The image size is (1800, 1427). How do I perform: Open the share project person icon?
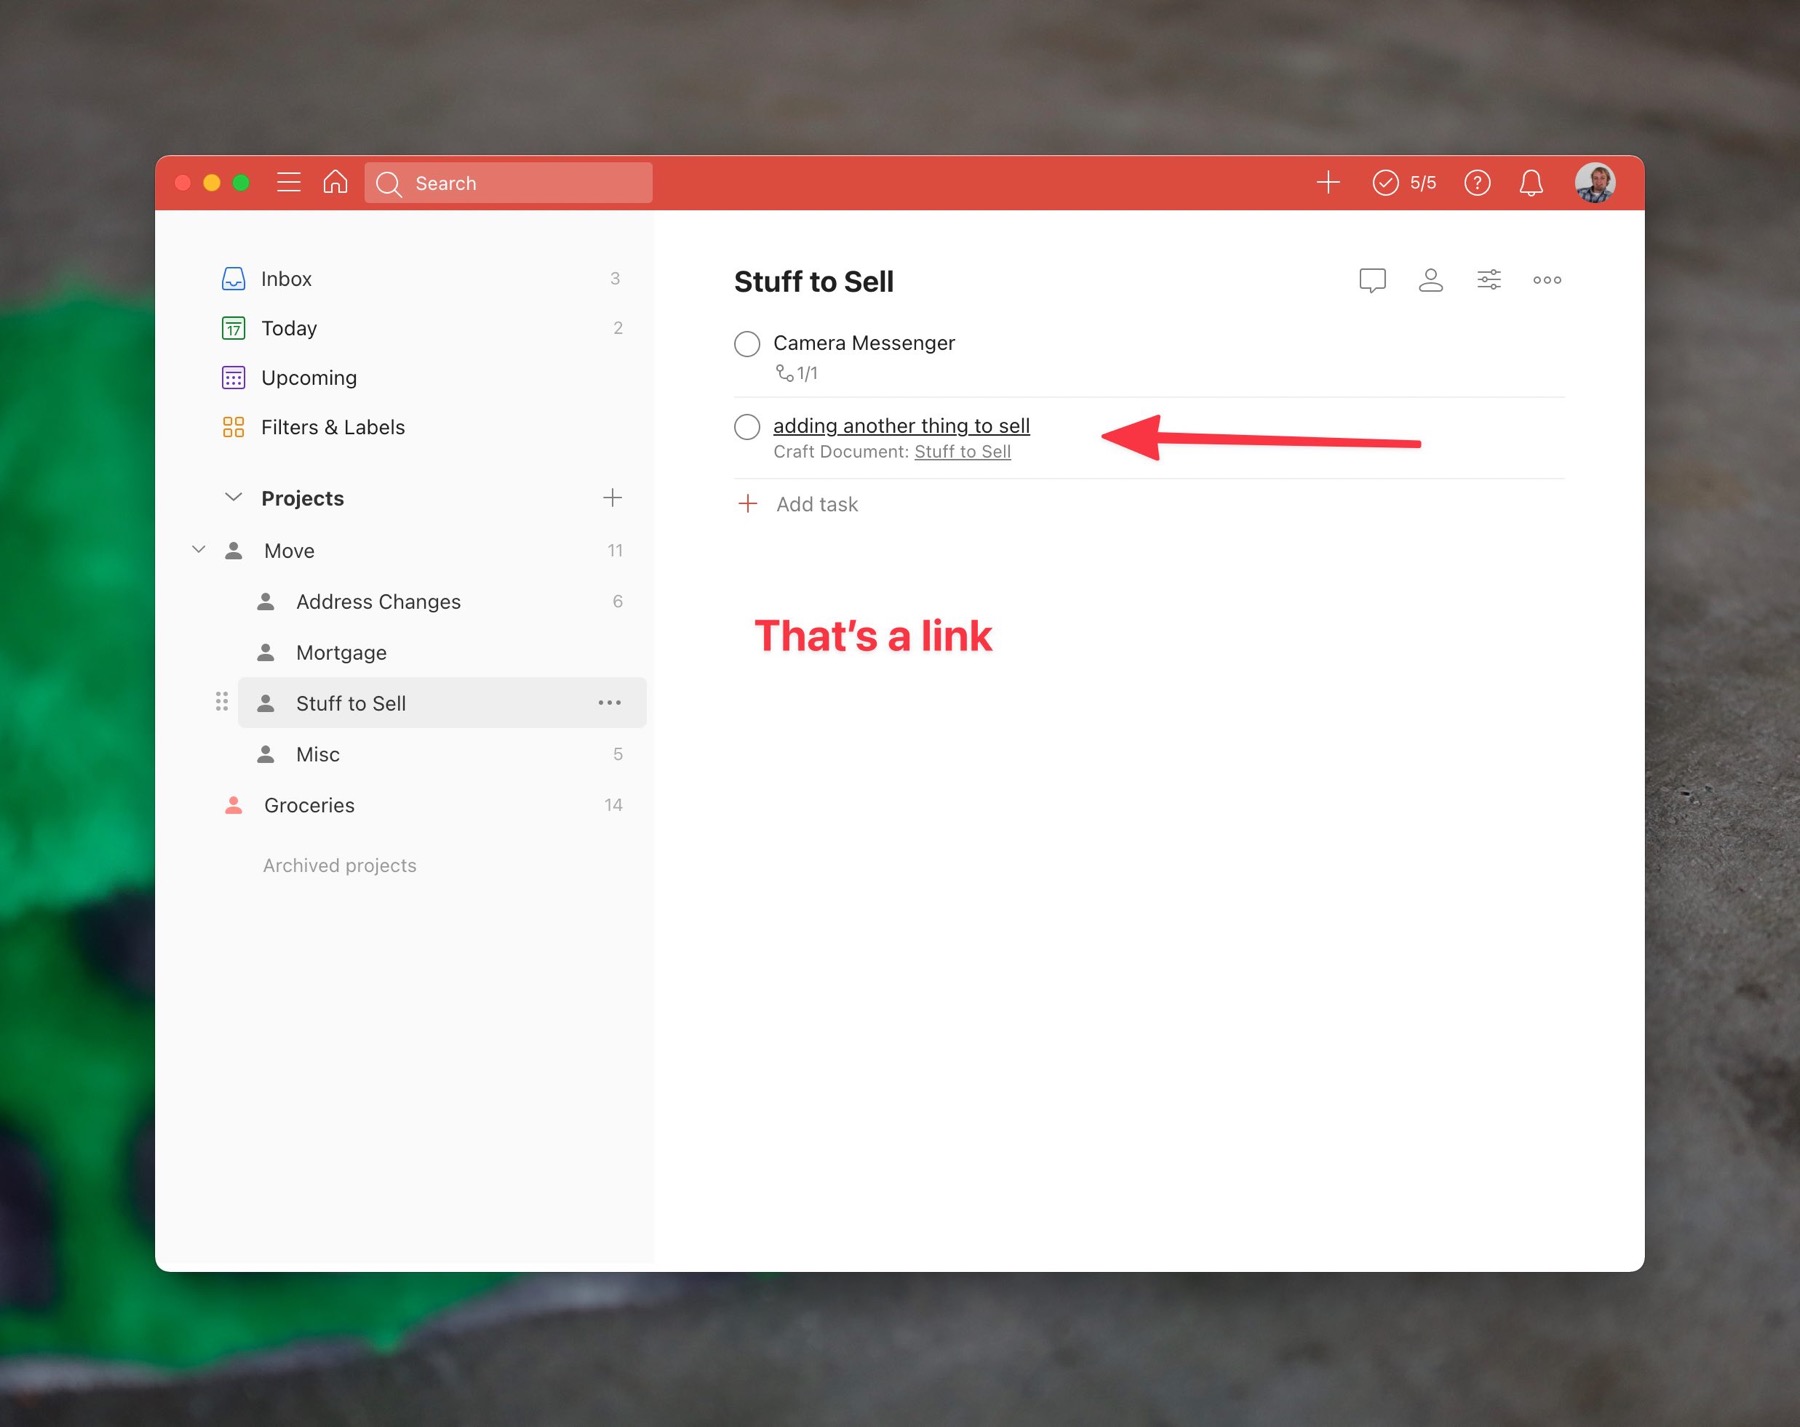pyautogui.click(x=1430, y=280)
